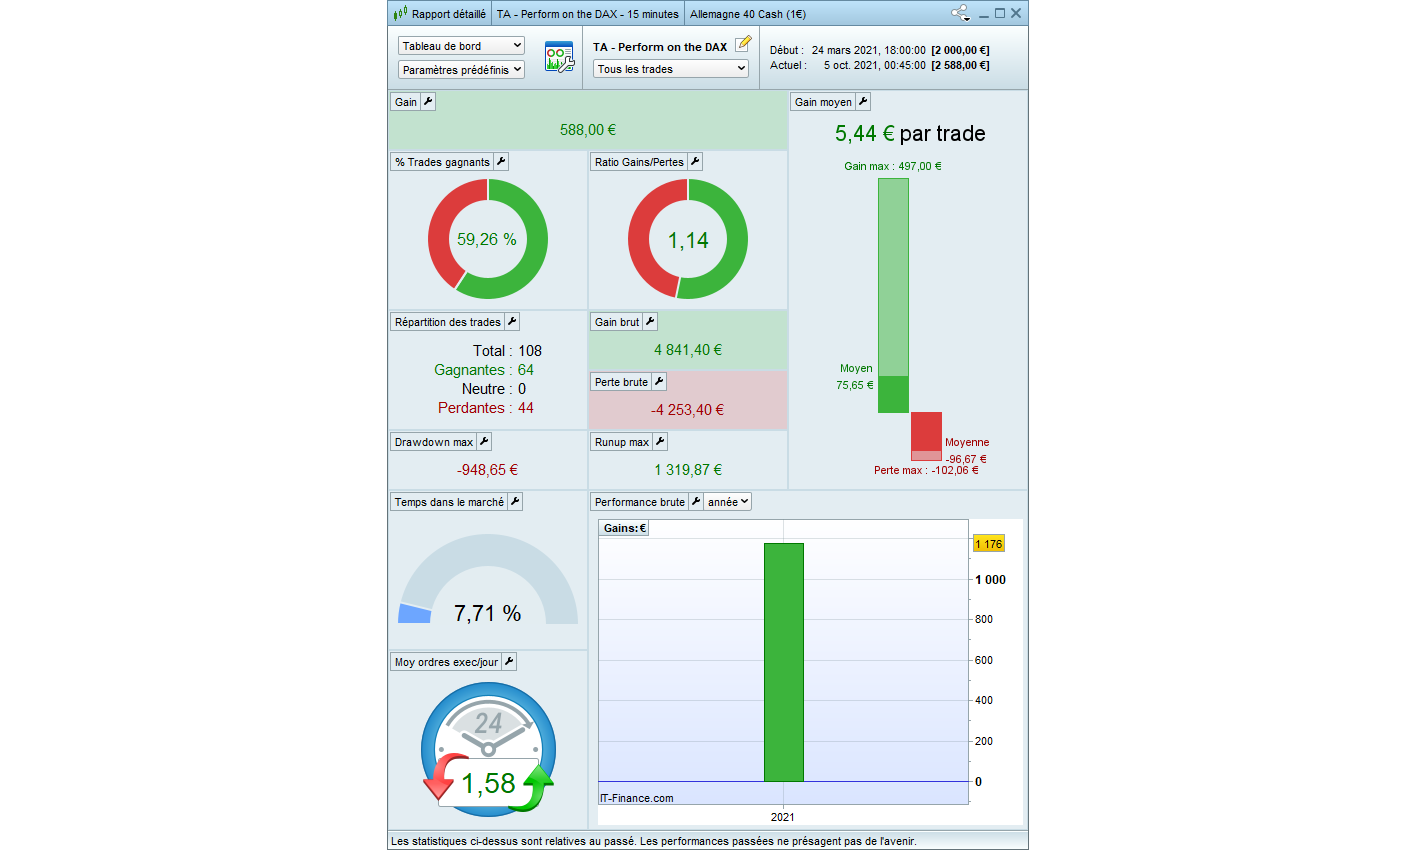The width and height of the screenshot is (1416, 850).
Task: Open the Gain moyen wrench settings
Action: coord(863,102)
